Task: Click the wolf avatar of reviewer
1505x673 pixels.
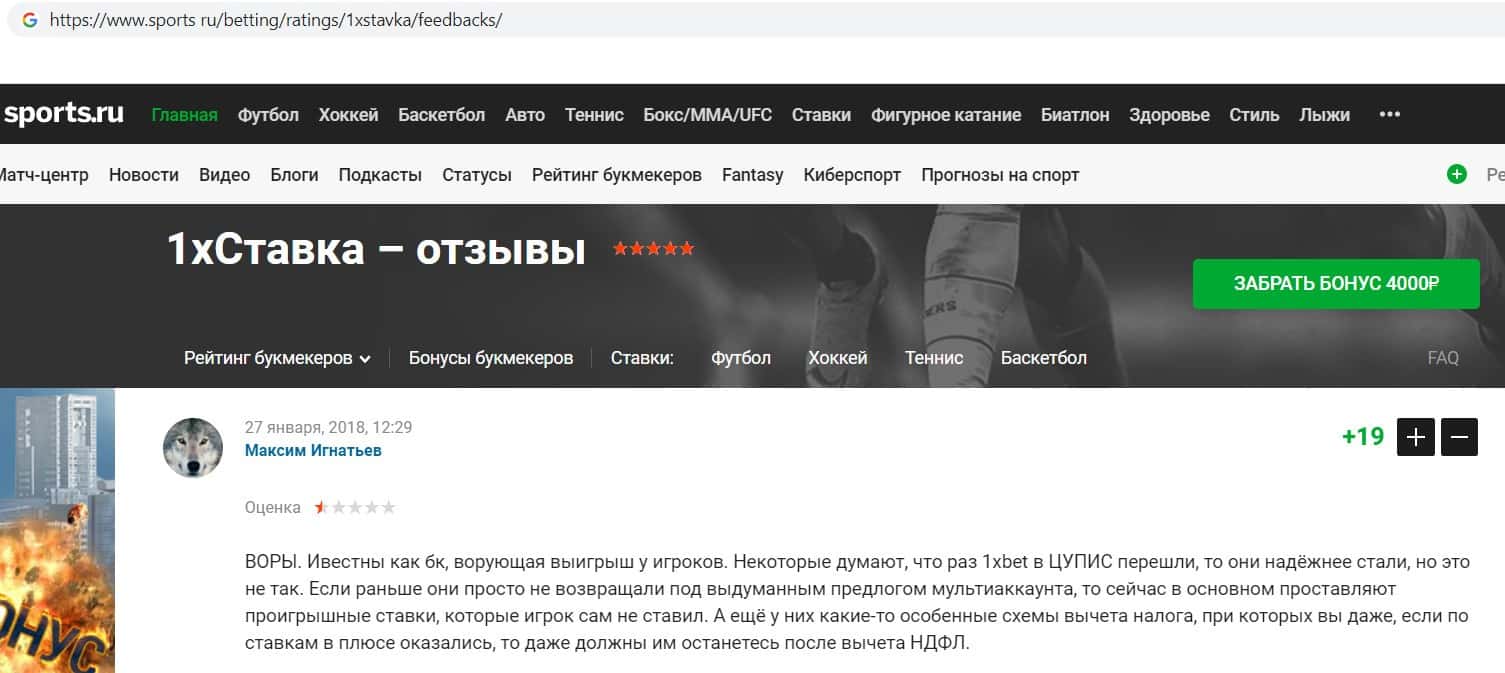Action: [193, 447]
